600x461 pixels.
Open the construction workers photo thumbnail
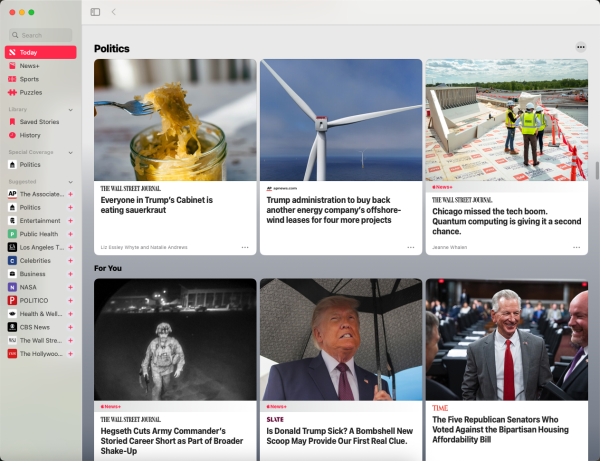point(507,120)
